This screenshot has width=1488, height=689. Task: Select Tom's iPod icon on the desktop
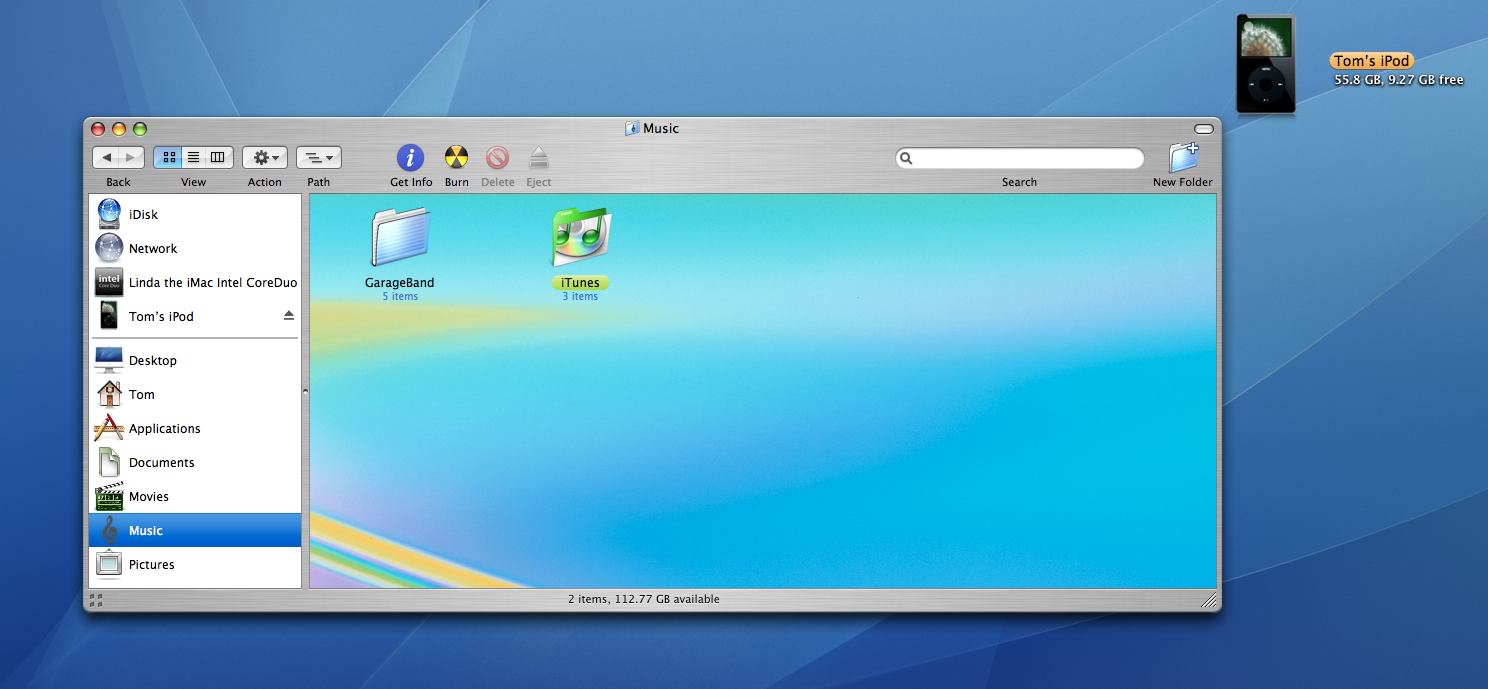click(x=1265, y=65)
